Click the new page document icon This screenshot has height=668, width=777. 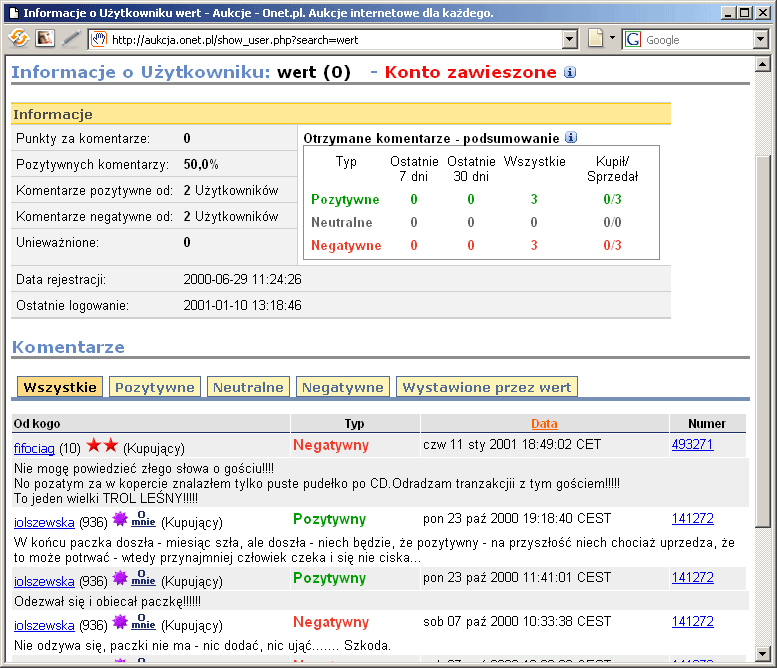596,38
